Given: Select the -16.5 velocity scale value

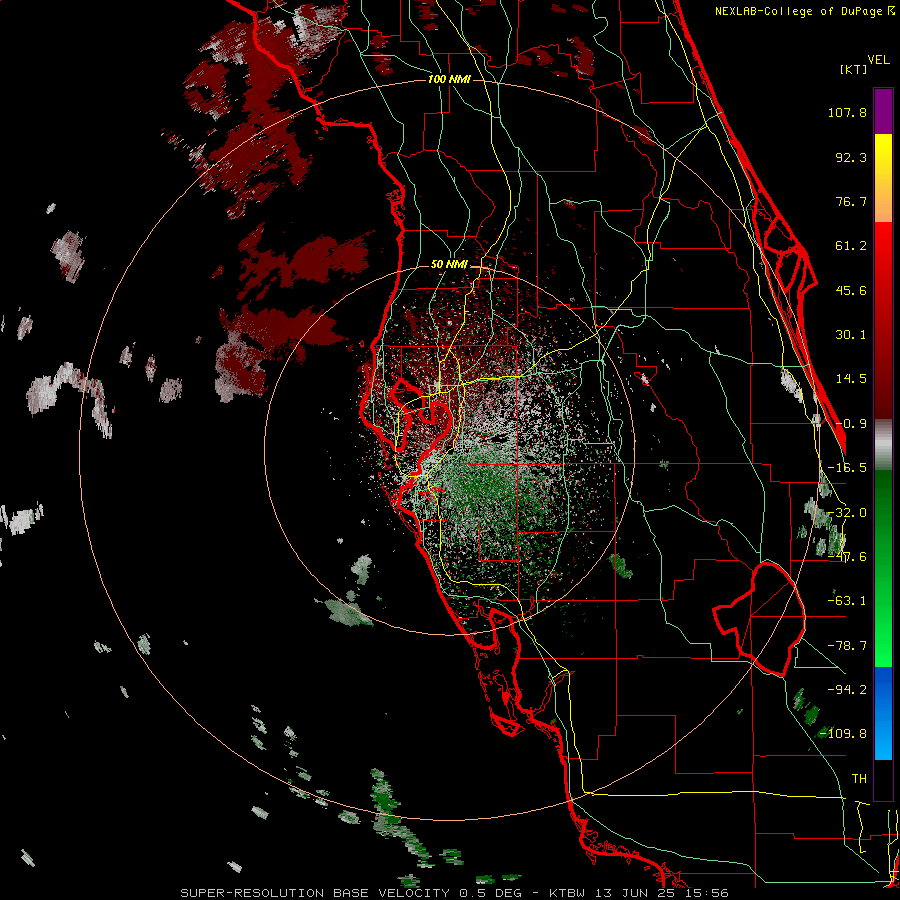Looking at the screenshot, I should (847, 468).
